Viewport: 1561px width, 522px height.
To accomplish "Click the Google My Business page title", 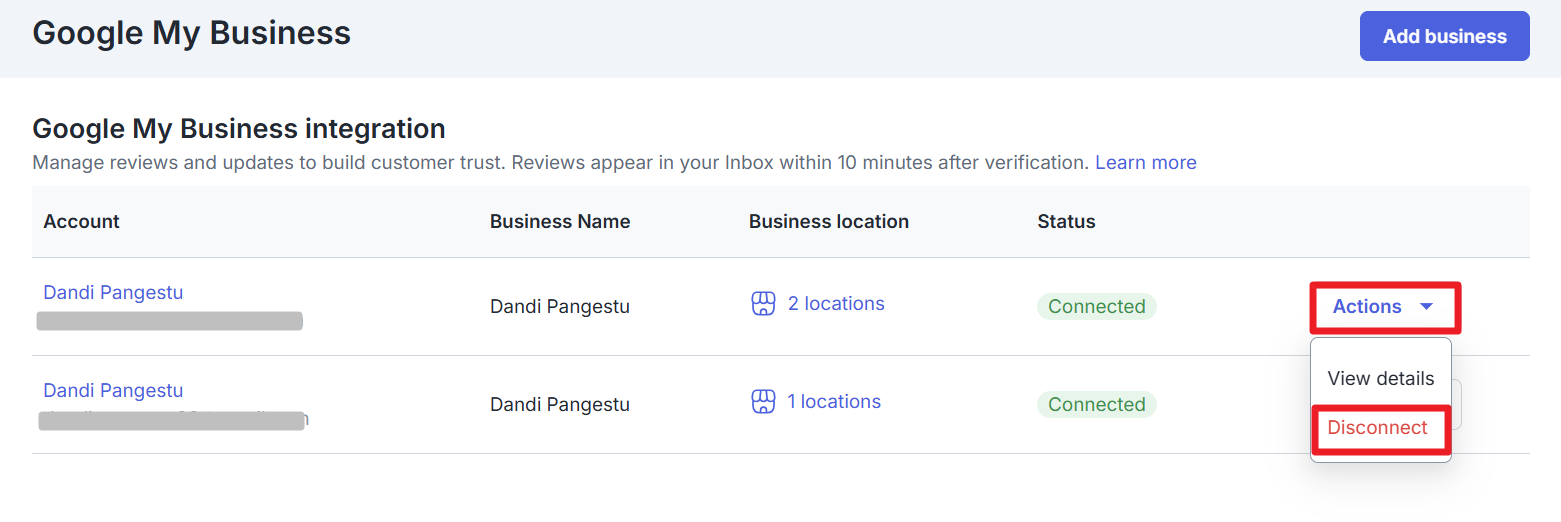I will tap(191, 33).
